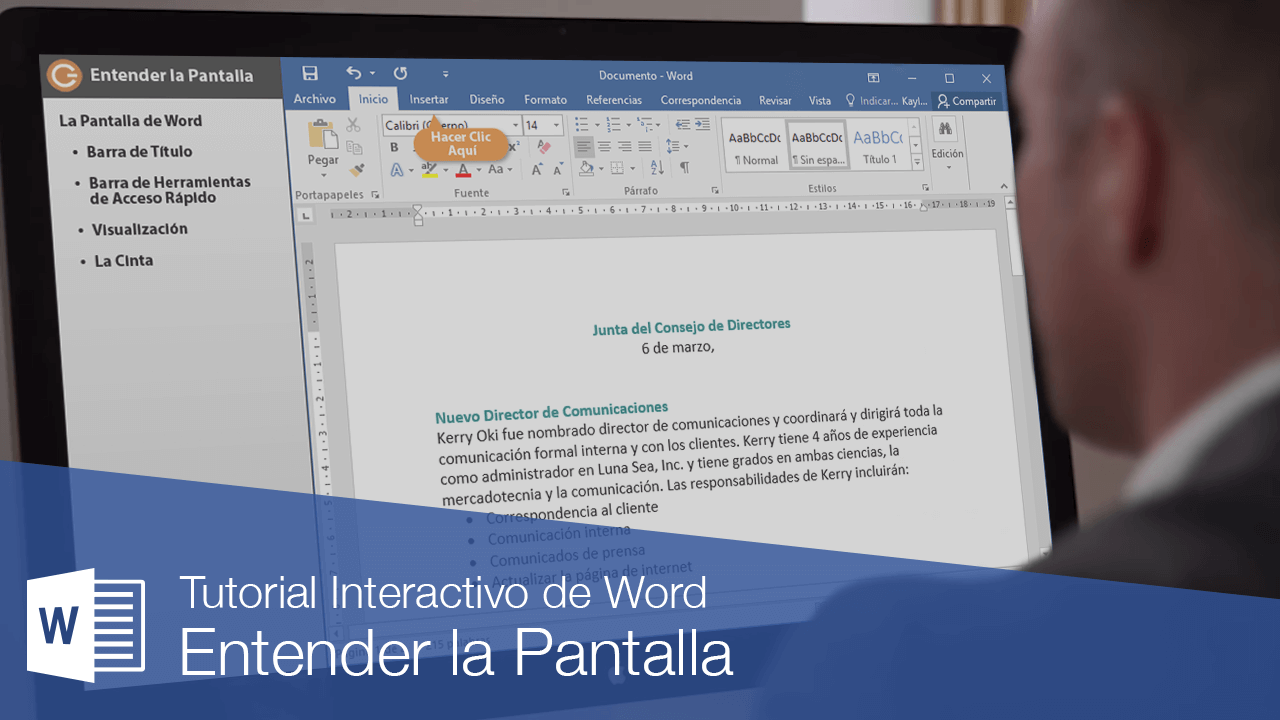Show or hide paragraph marks

[685, 168]
